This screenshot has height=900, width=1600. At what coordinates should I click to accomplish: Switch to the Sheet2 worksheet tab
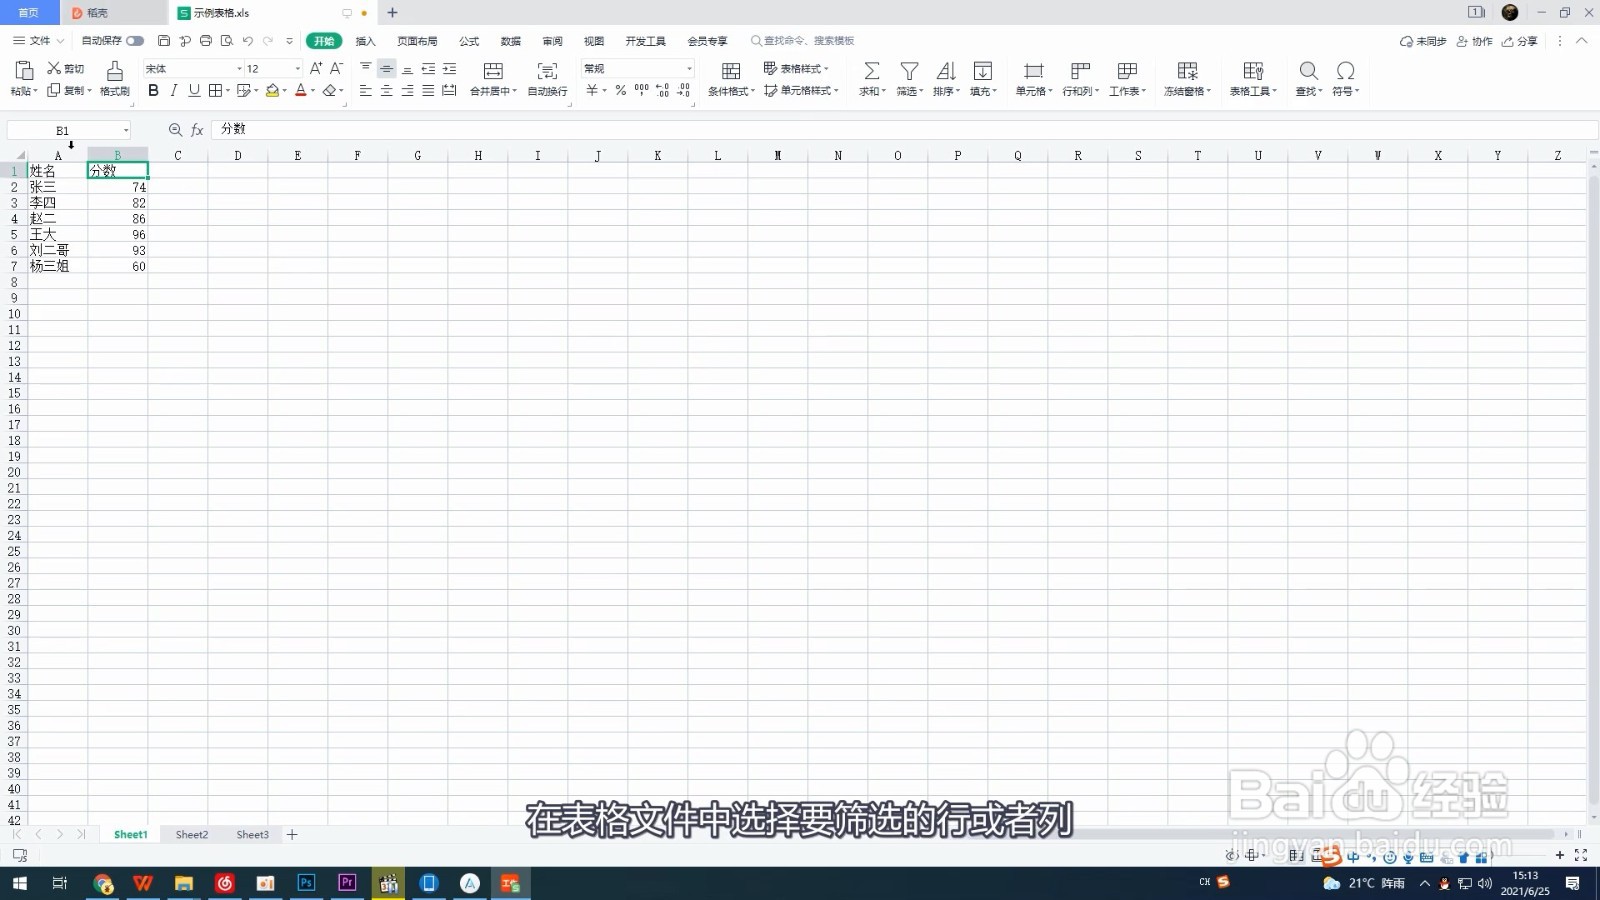pyautogui.click(x=190, y=834)
